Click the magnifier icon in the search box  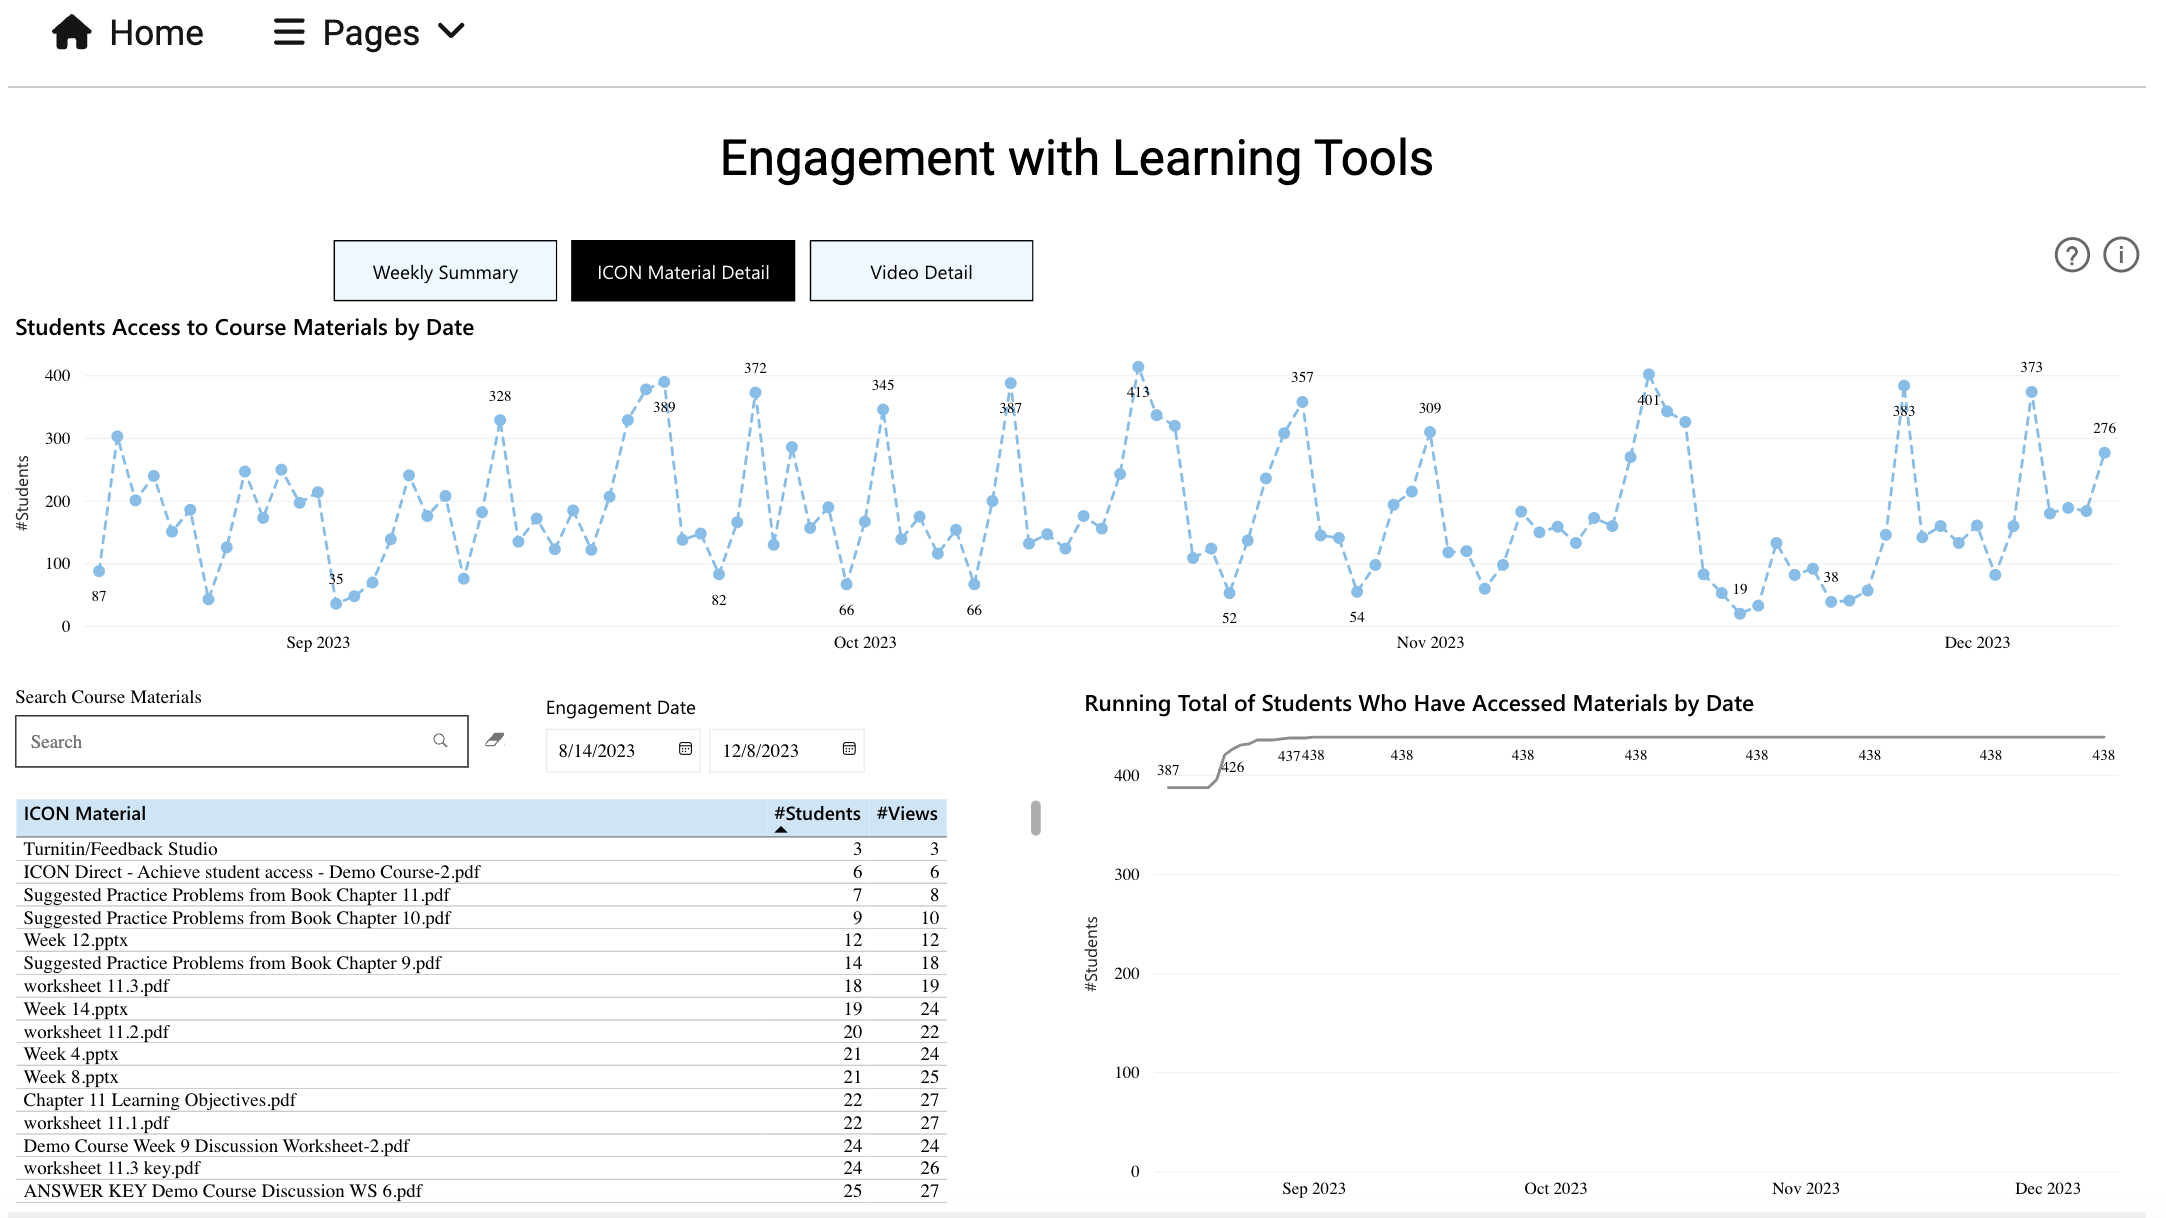tap(440, 740)
